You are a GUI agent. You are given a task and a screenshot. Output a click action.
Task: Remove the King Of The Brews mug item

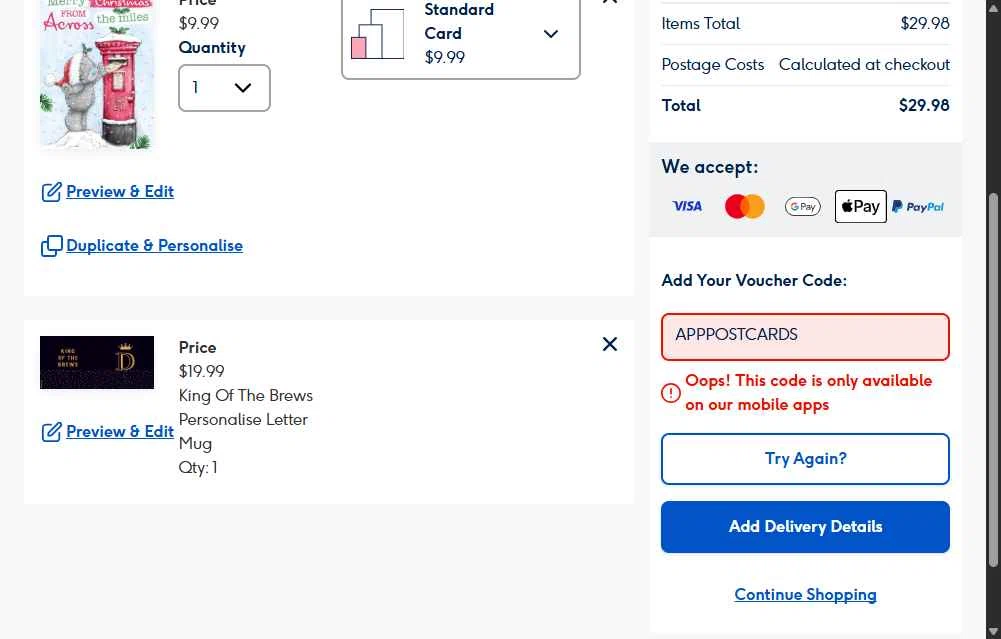[x=610, y=344]
